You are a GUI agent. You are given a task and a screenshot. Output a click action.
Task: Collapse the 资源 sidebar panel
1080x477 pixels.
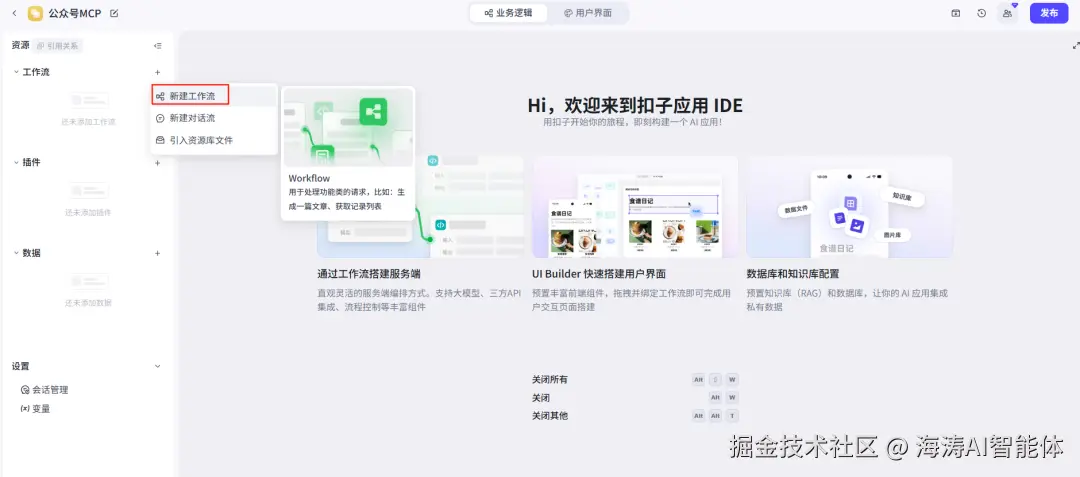click(x=158, y=46)
